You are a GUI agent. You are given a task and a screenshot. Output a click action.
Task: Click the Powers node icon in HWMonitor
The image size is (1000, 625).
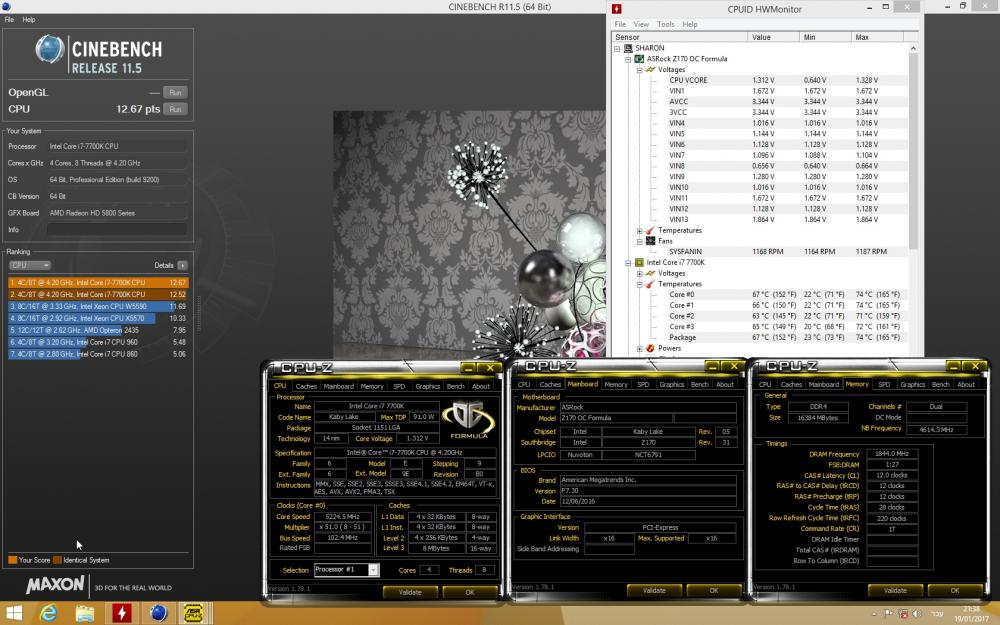pos(651,348)
